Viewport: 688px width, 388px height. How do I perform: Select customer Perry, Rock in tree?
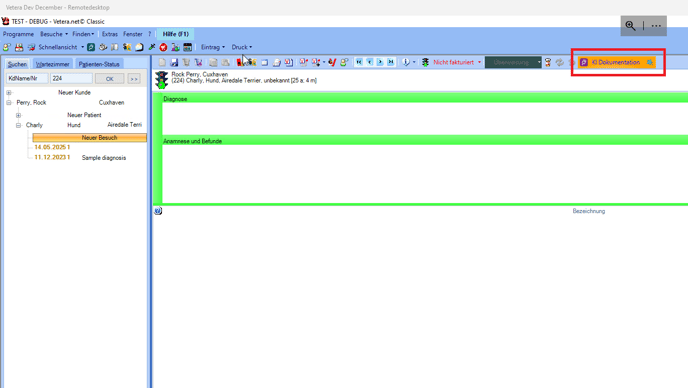31,102
